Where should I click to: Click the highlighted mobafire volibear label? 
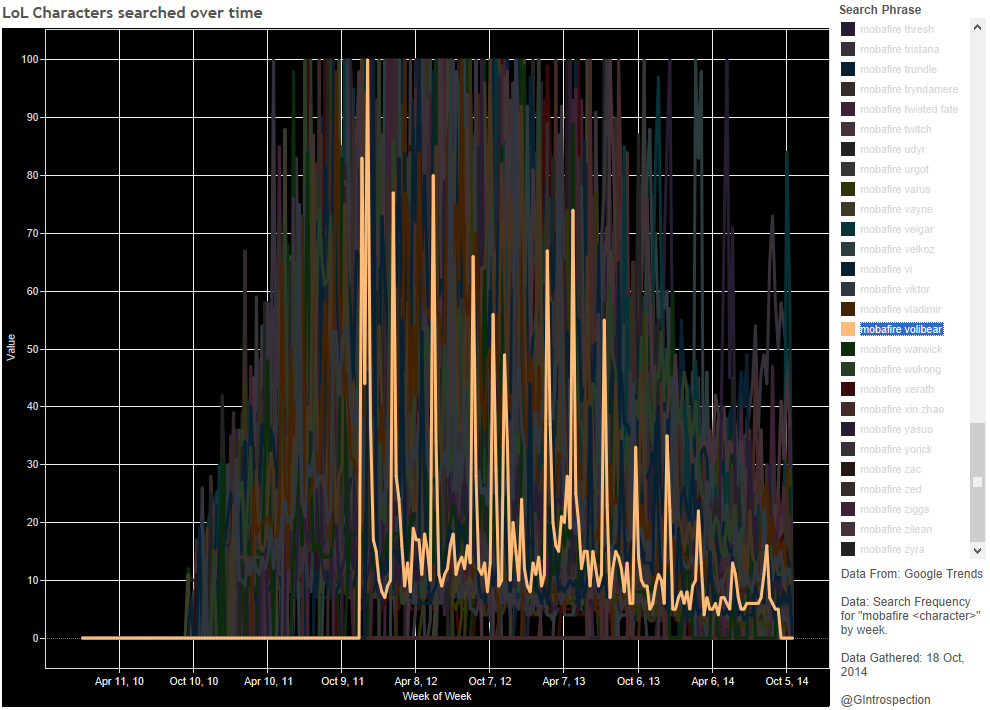pyautogui.click(x=901, y=329)
